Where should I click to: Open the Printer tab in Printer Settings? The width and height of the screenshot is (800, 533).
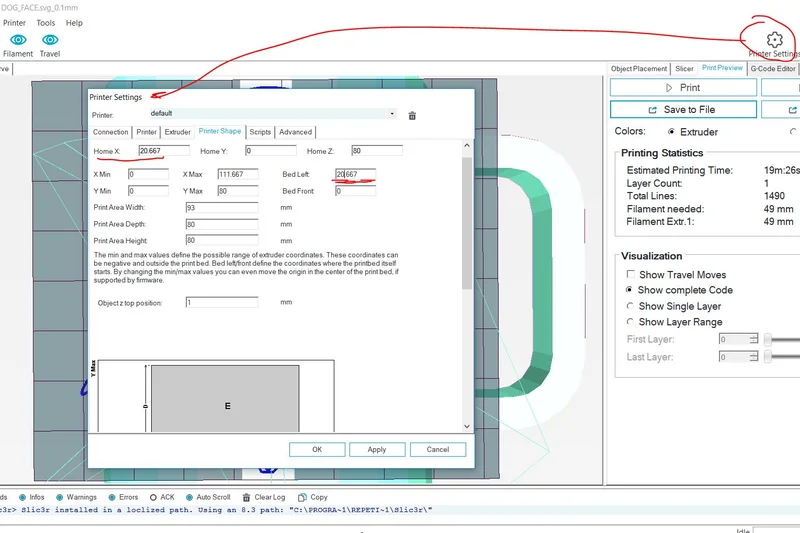[x=146, y=132]
